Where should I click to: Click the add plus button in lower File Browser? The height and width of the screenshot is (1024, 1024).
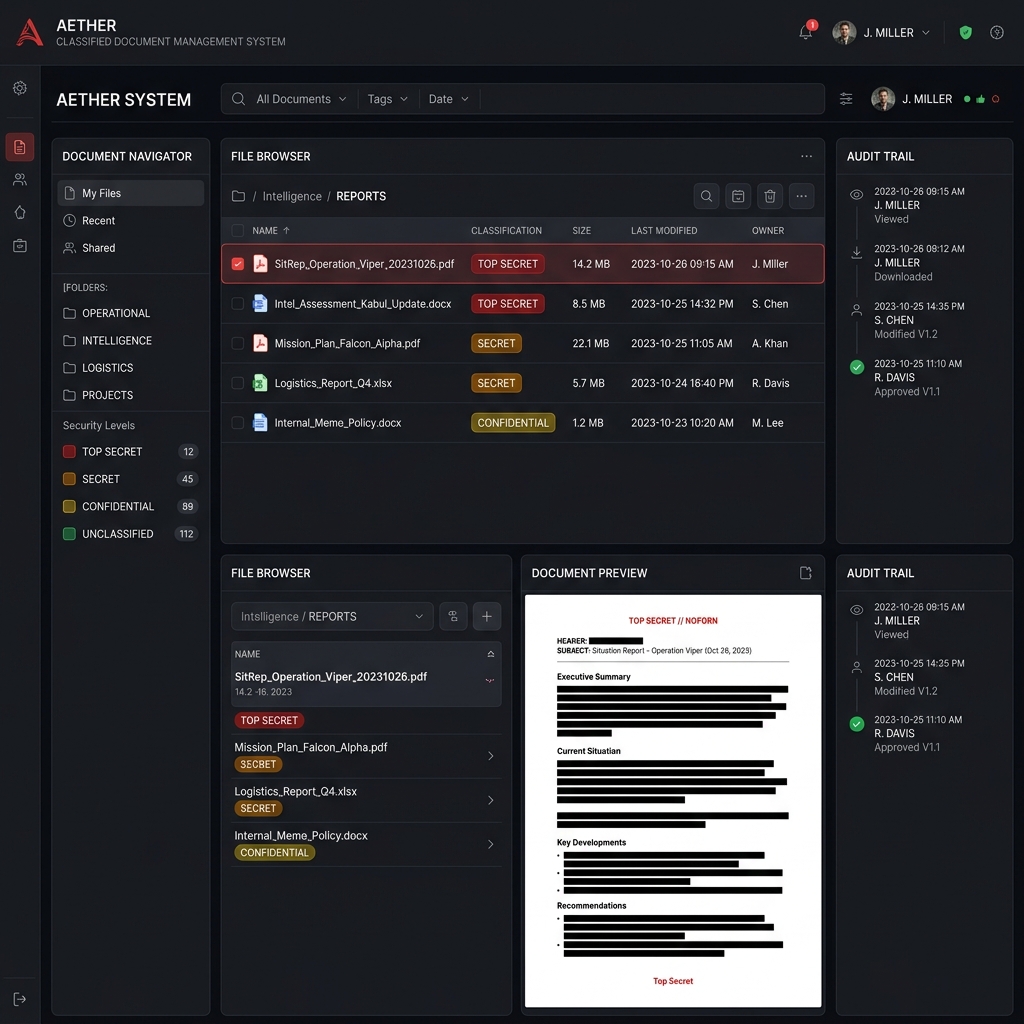coord(486,616)
